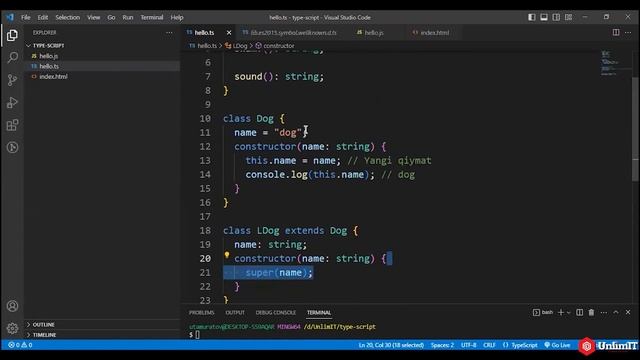The width and height of the screenshot is (640, 360).
Task: Open the Go menu
Action: (111, 17)
